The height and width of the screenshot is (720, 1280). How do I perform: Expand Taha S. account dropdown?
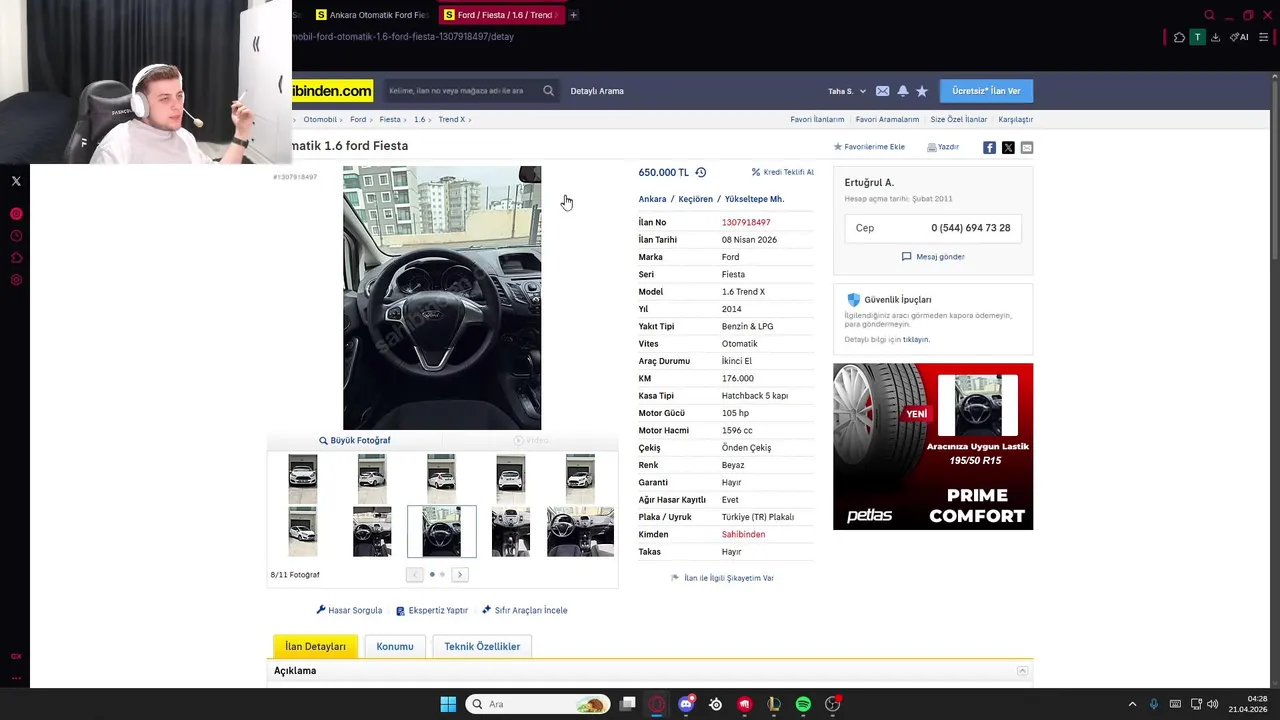point(847,91)
